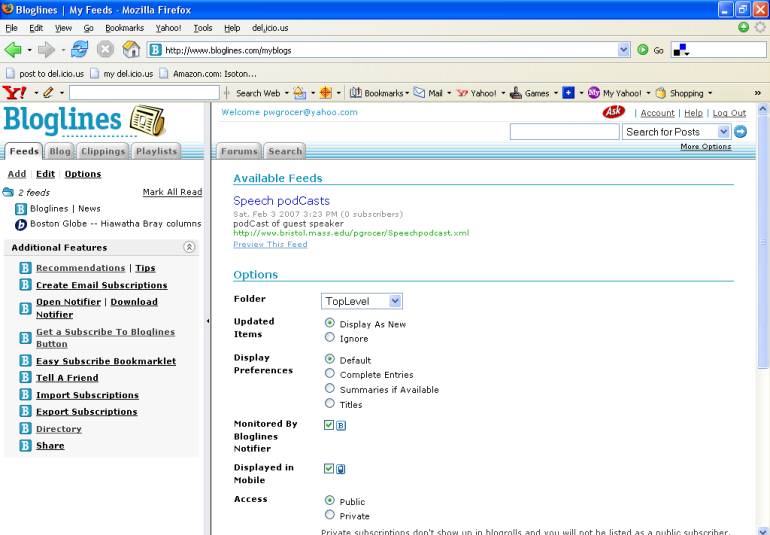Viewport: 770px width, 535px height.
Task: Click the page vertical scrollbar thumb
Action: click(763, 242)
